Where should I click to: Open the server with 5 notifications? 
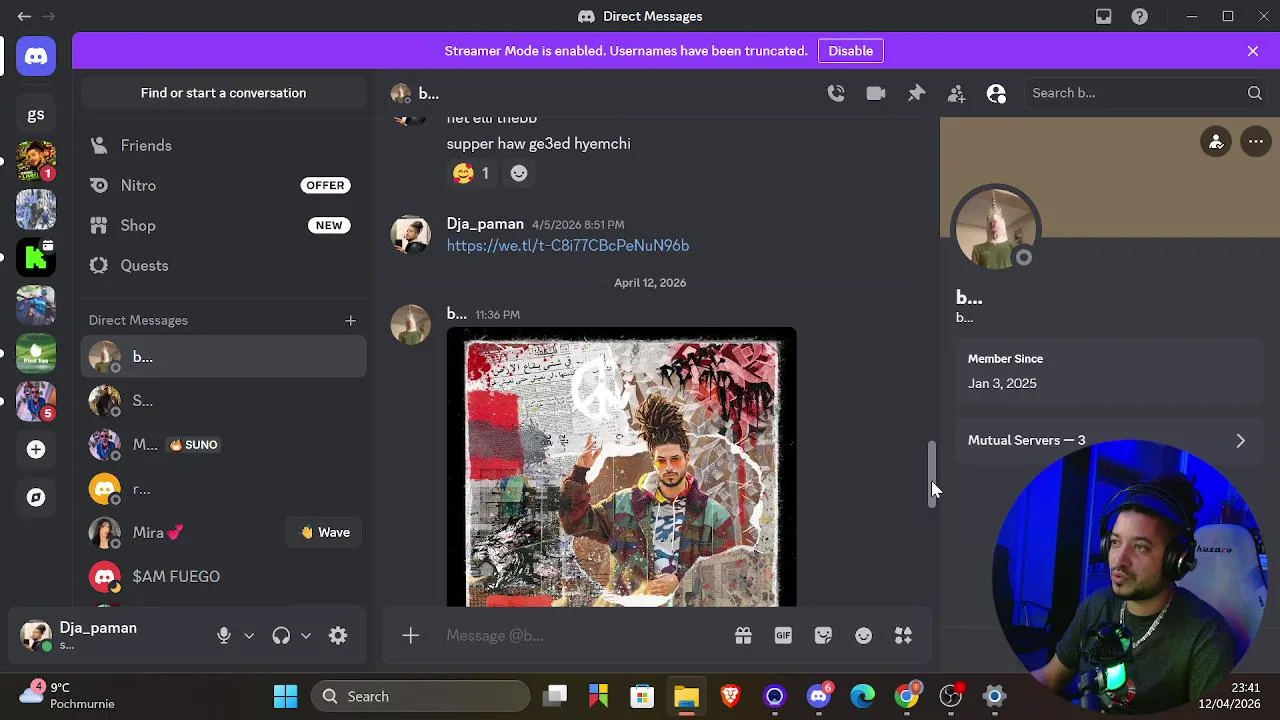(x=36, y=400)
